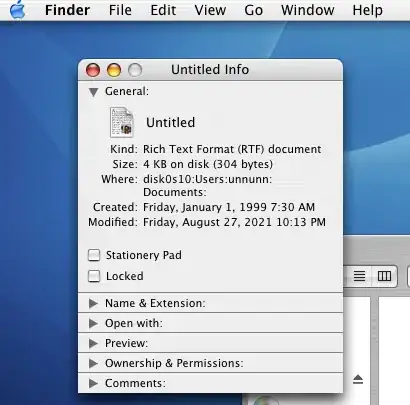Viewport: 410px width, 405px height.
Task: Minimize the Untitled Info window
Action: coord(114,70)
